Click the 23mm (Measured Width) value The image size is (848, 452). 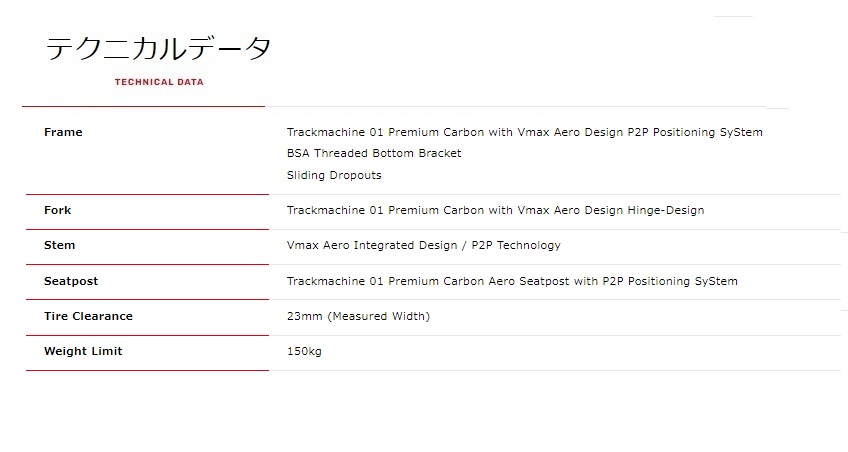coord(358,316)
